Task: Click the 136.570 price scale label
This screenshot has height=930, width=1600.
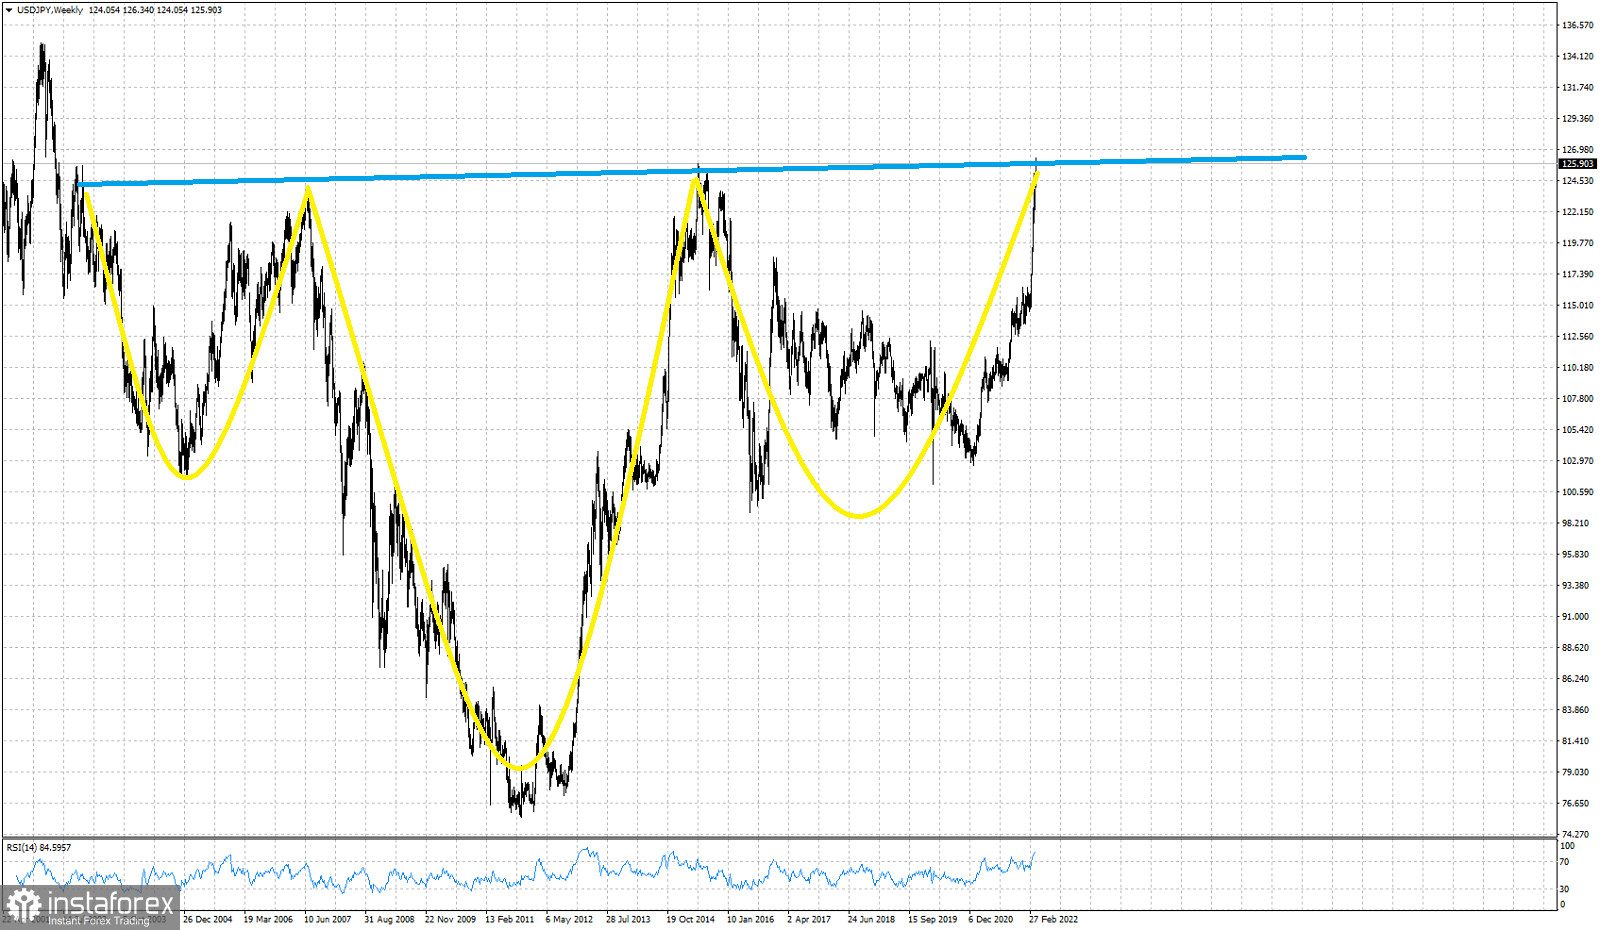Action: [x=1577, y=25]
